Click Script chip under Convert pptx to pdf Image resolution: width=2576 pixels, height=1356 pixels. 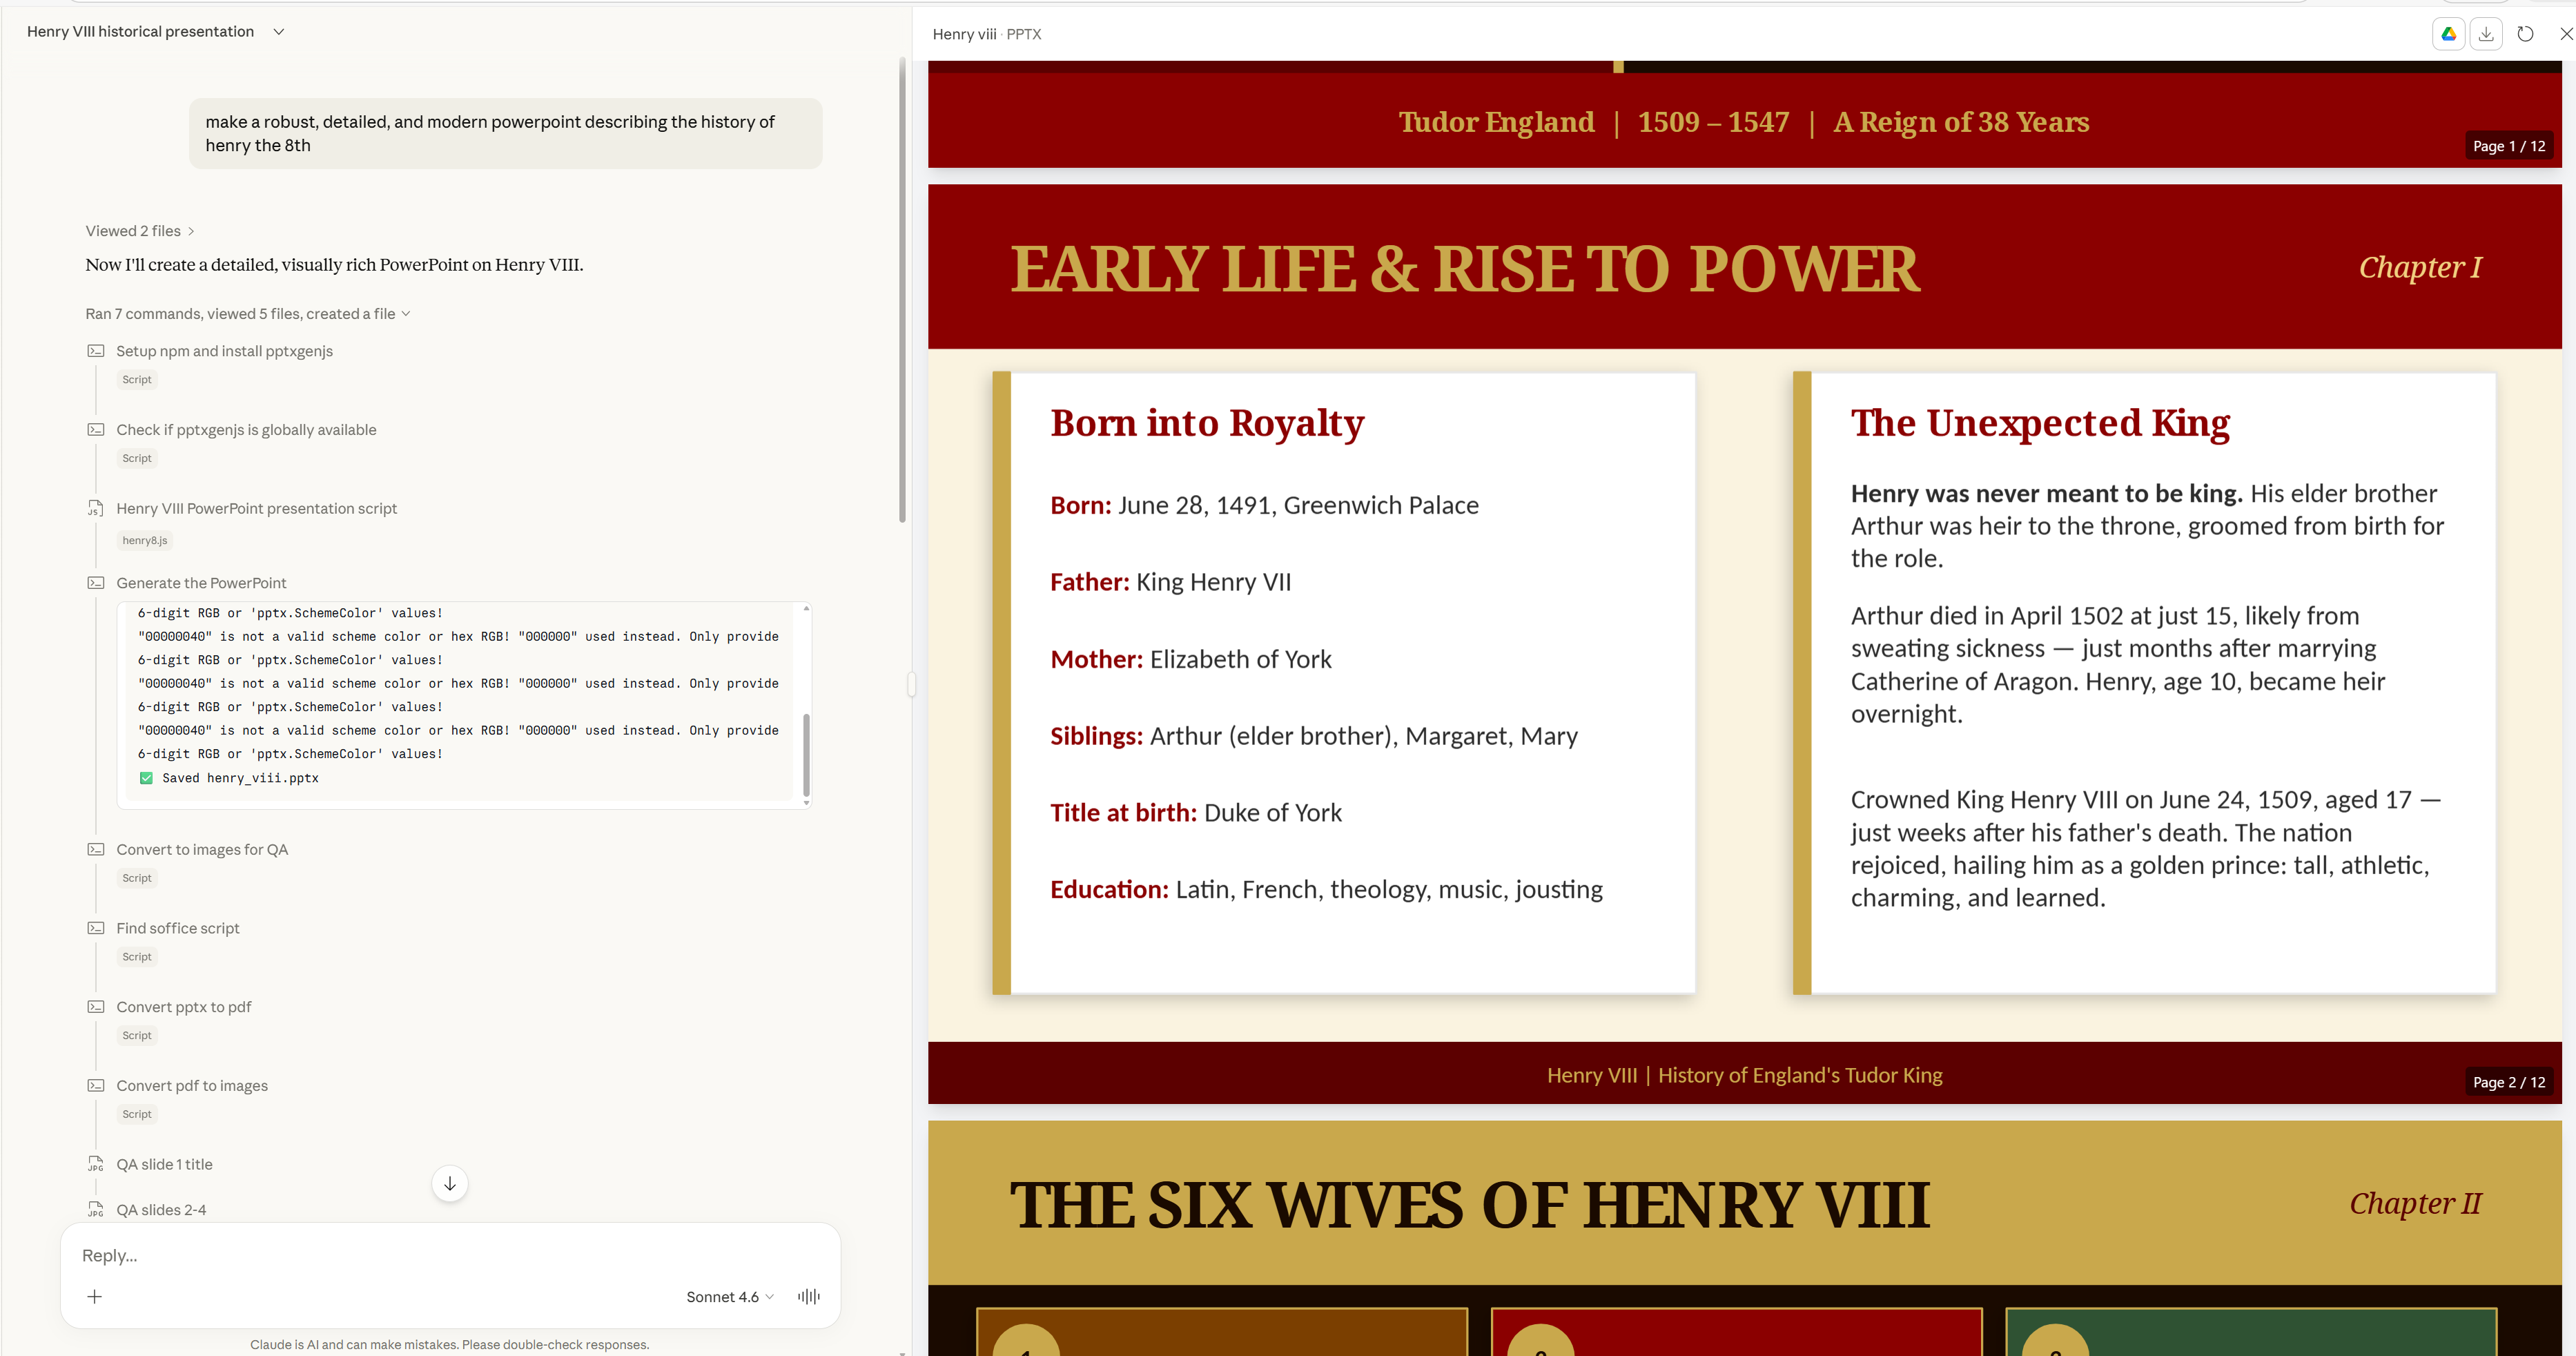[137, 1035]
